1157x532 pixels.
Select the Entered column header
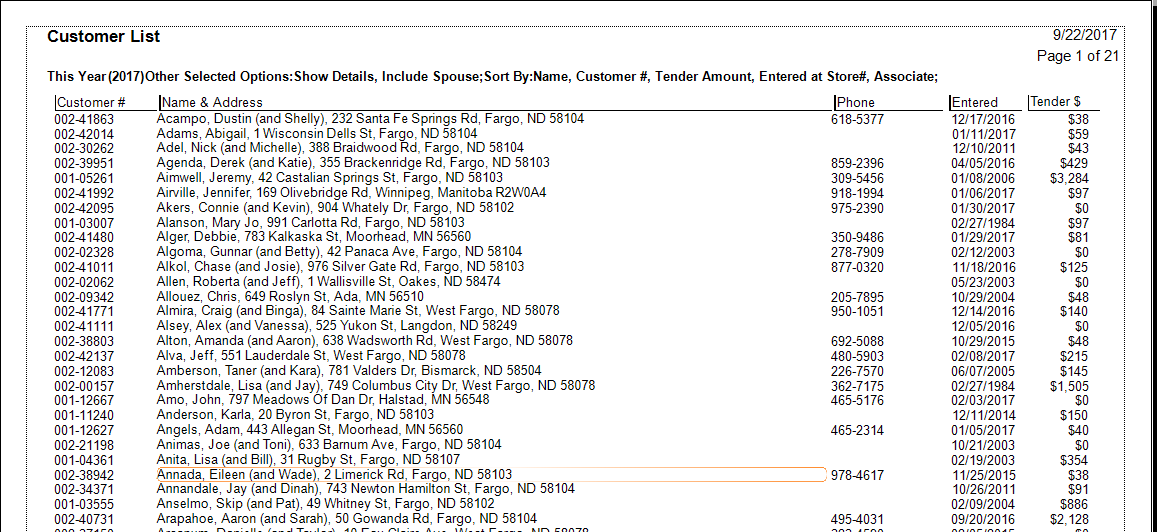975,102
